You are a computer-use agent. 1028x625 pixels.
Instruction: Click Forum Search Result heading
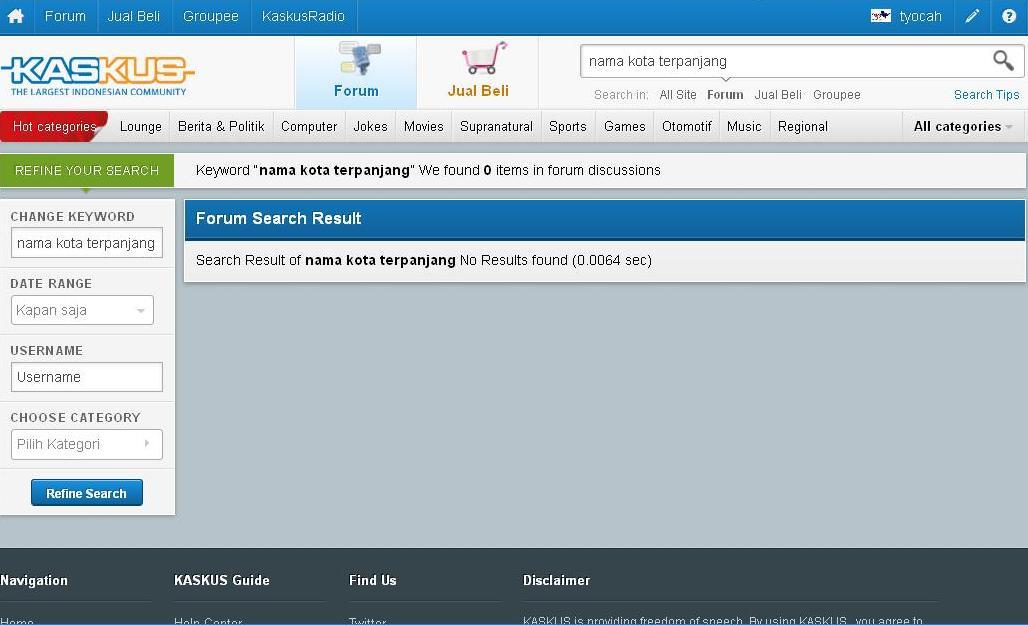(279, 218)
